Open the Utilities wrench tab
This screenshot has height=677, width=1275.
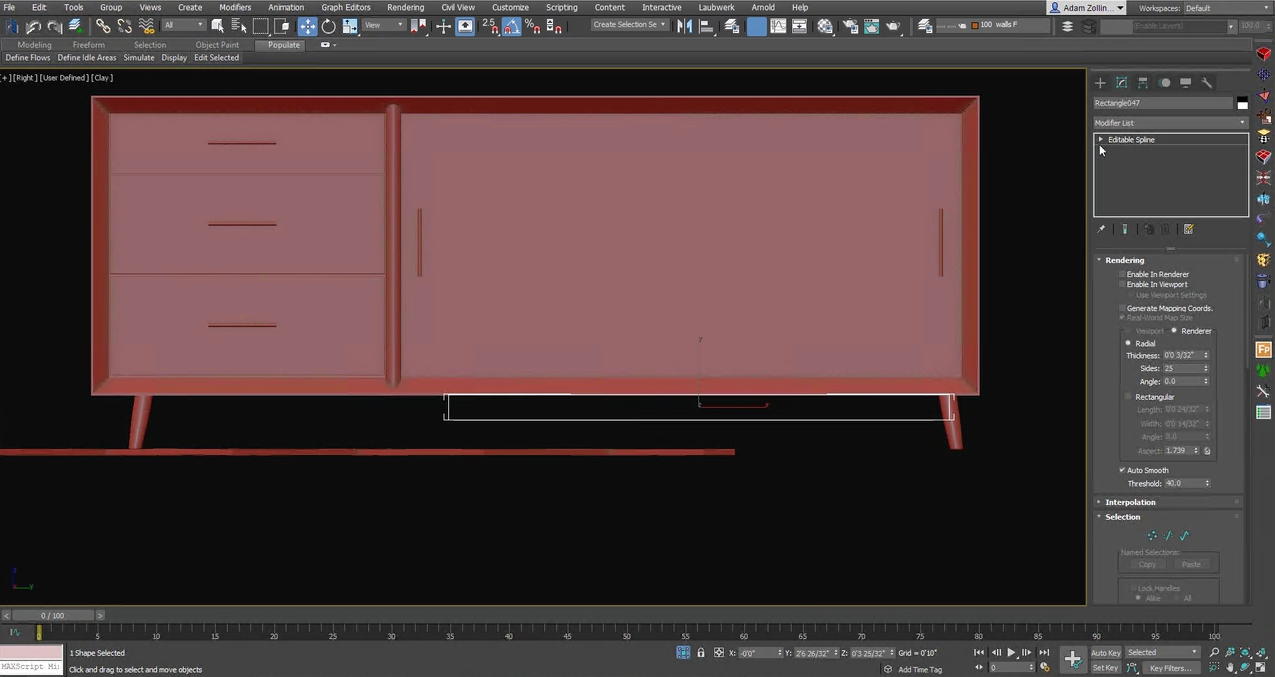pos(1207,83)
